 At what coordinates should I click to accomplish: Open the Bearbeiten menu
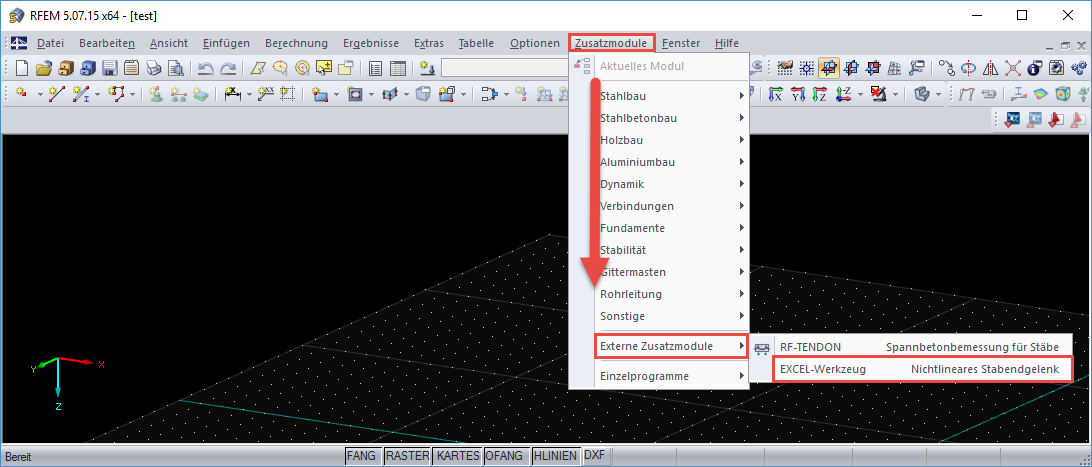pyautogui.click(x=107, y=43)
